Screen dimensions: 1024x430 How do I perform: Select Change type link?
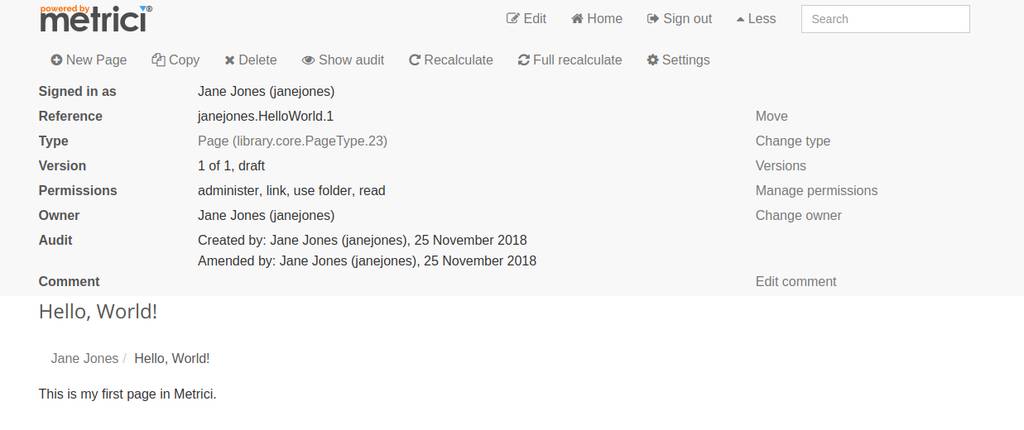[x=793, y=141]
